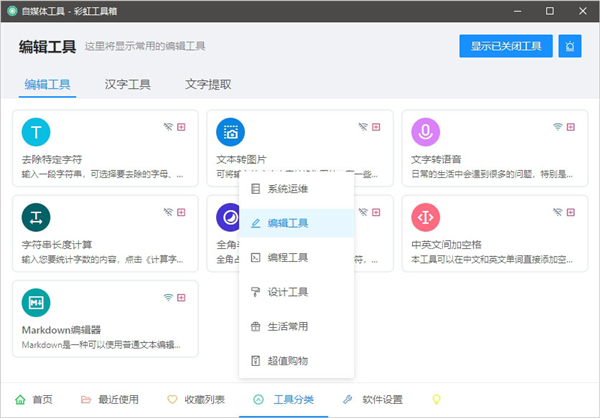The height and width of the screenshot is (418, 600).
Task: Open the Markdown编辑器 icon
Action: (36, 302)
